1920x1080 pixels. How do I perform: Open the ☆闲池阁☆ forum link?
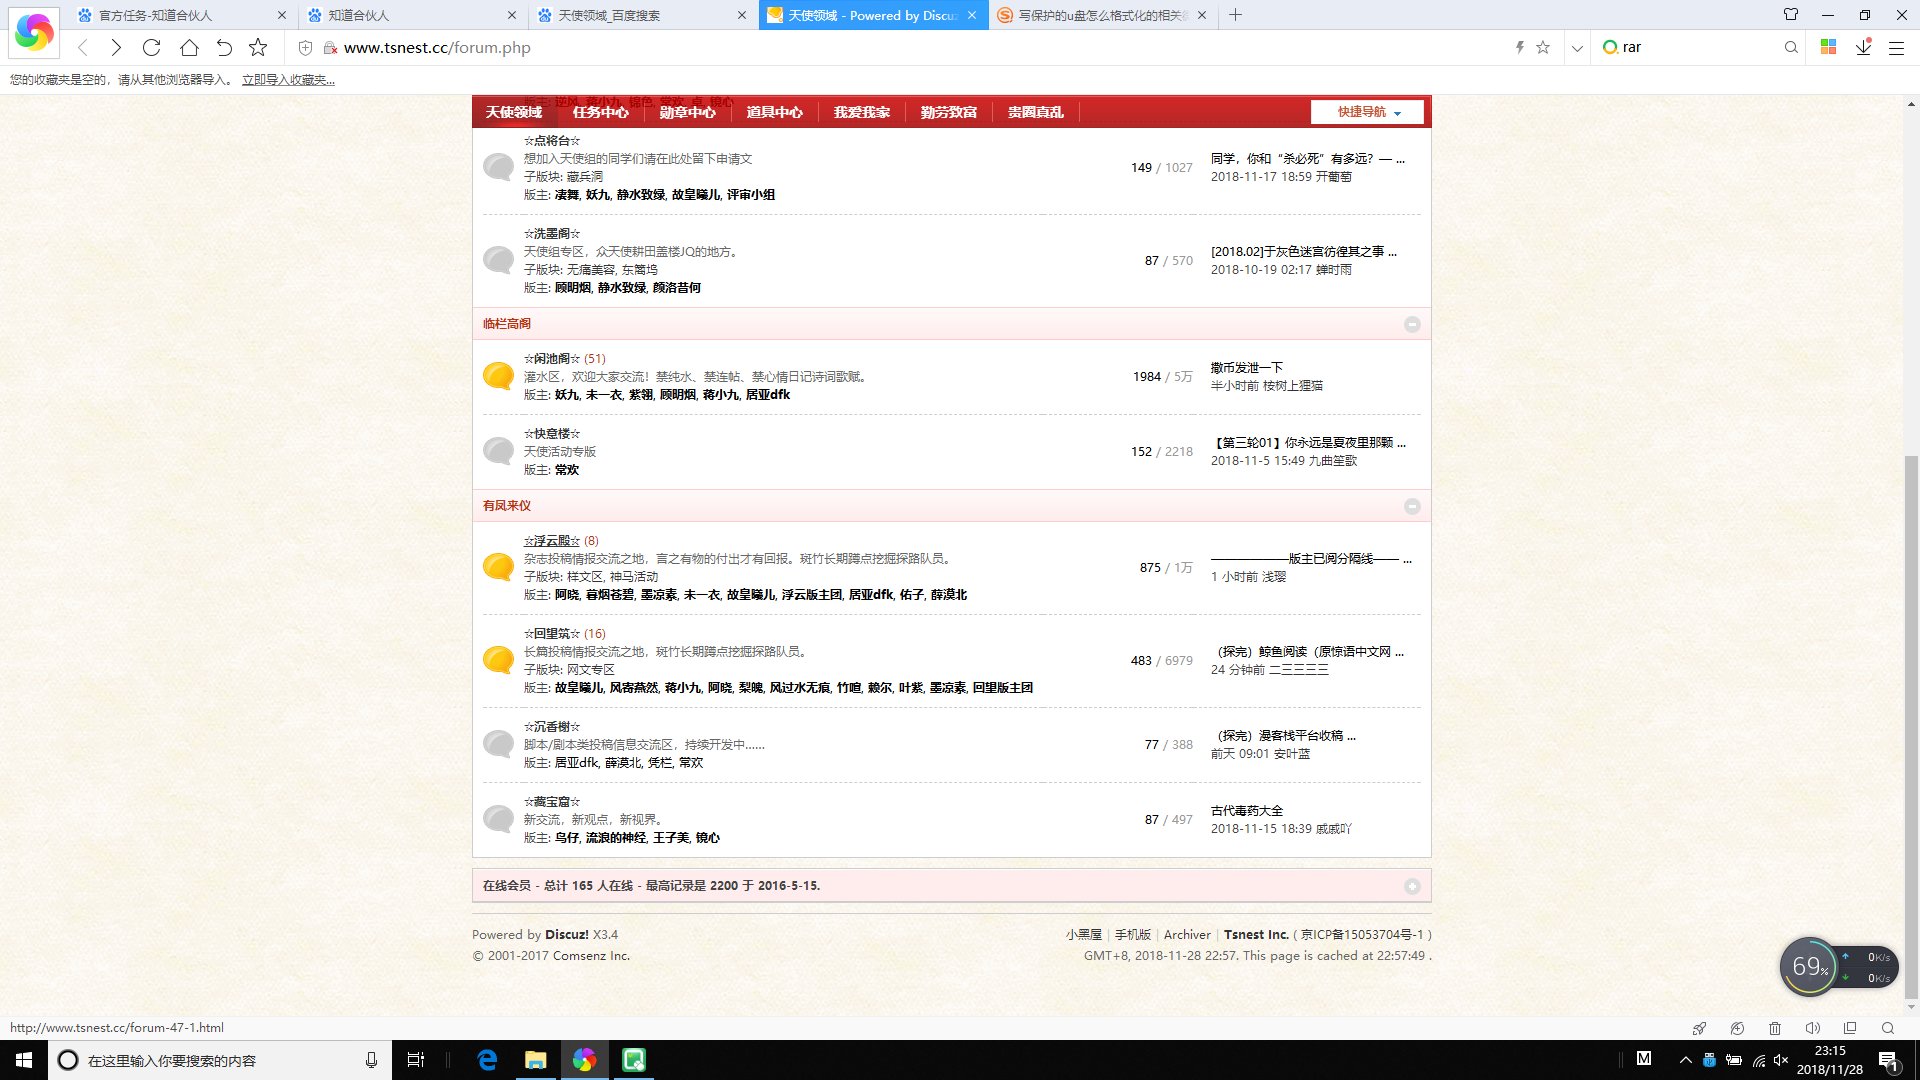pos(551,358)
